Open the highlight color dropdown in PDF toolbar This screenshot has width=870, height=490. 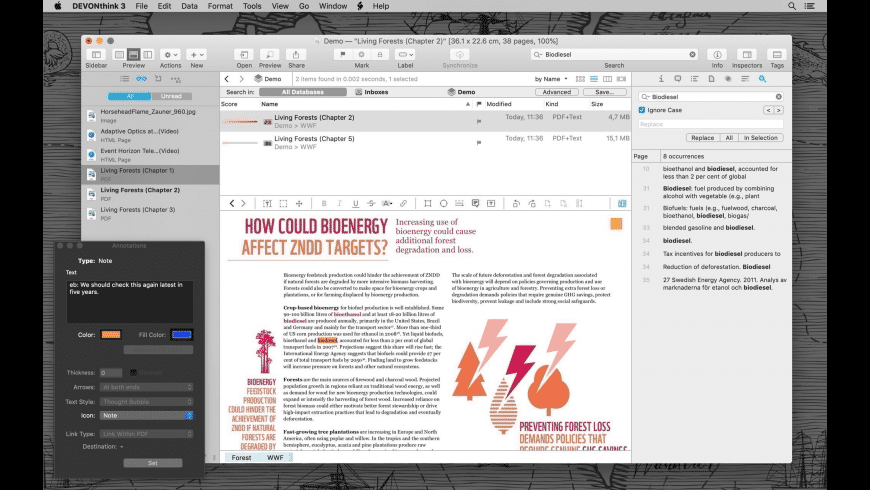(387, 204)
